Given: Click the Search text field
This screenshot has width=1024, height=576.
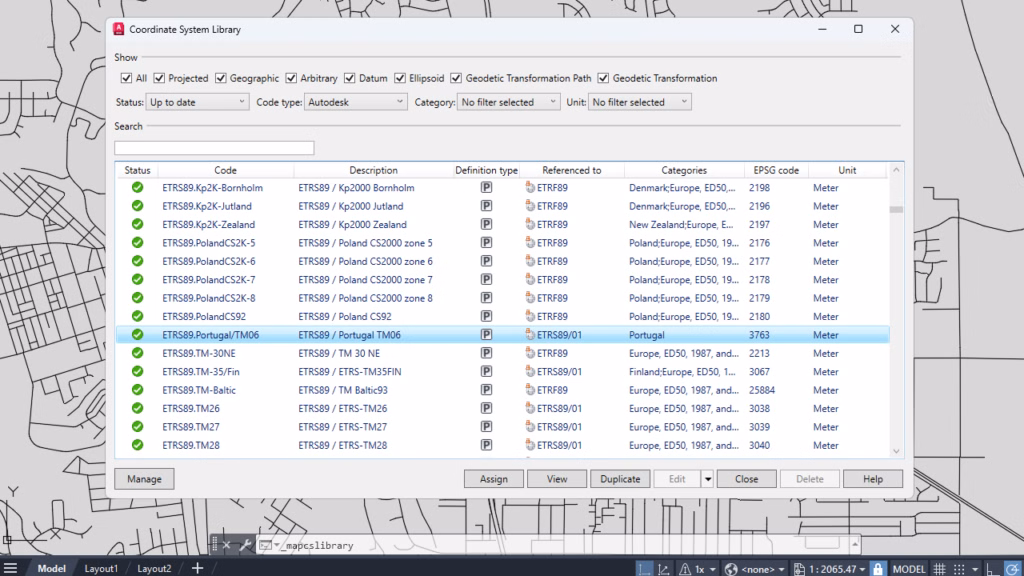Looking at the screenshot, I should point(214,148).
